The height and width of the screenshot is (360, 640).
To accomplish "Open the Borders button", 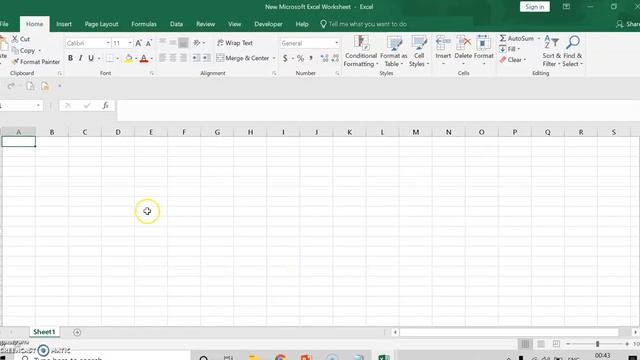I will (x=109, y=58).
